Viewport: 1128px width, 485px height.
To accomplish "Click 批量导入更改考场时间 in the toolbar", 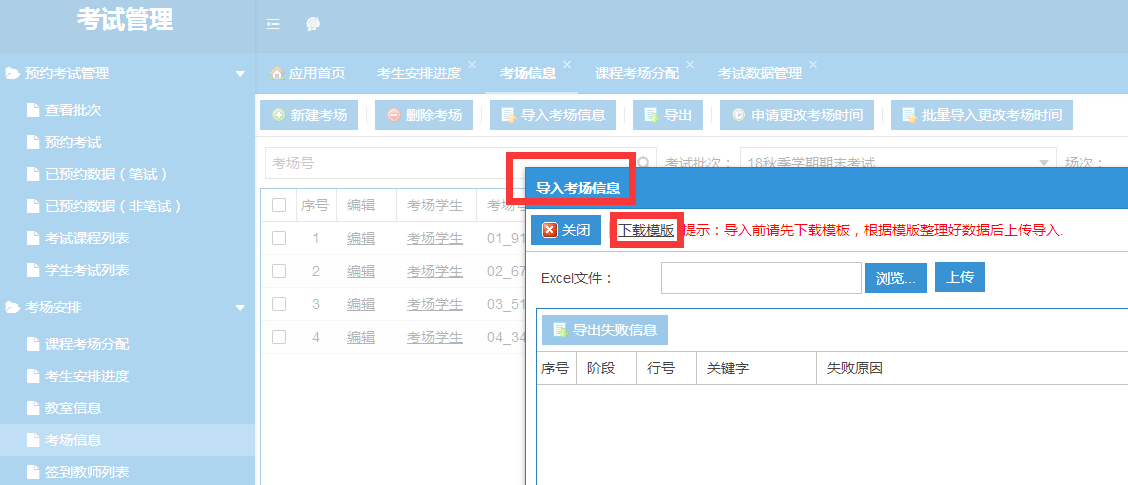I will pyautogui.click(x=981, y=115).
